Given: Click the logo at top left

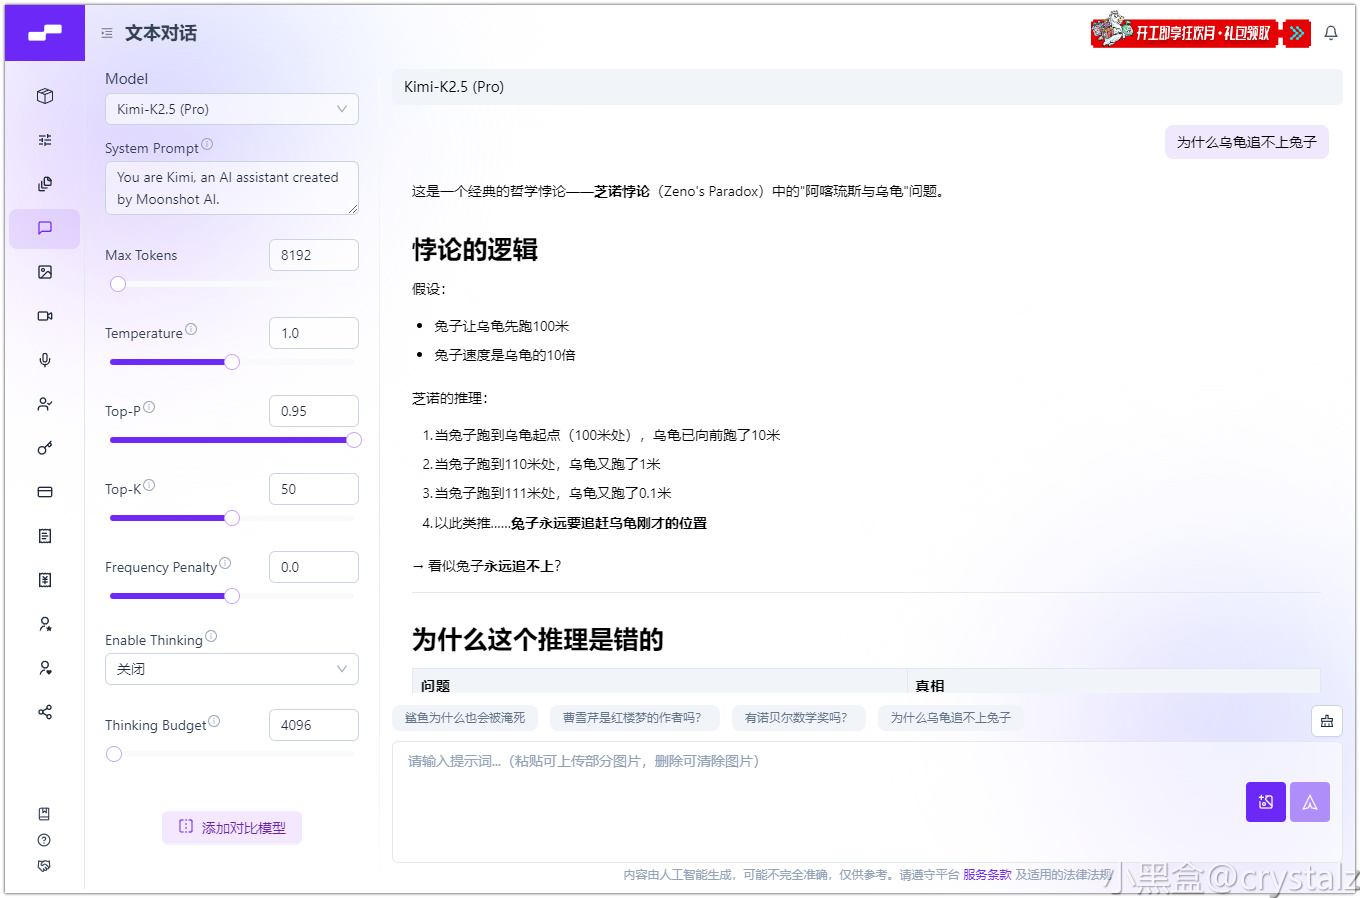Looking at the screenshot, I should 45,33.
